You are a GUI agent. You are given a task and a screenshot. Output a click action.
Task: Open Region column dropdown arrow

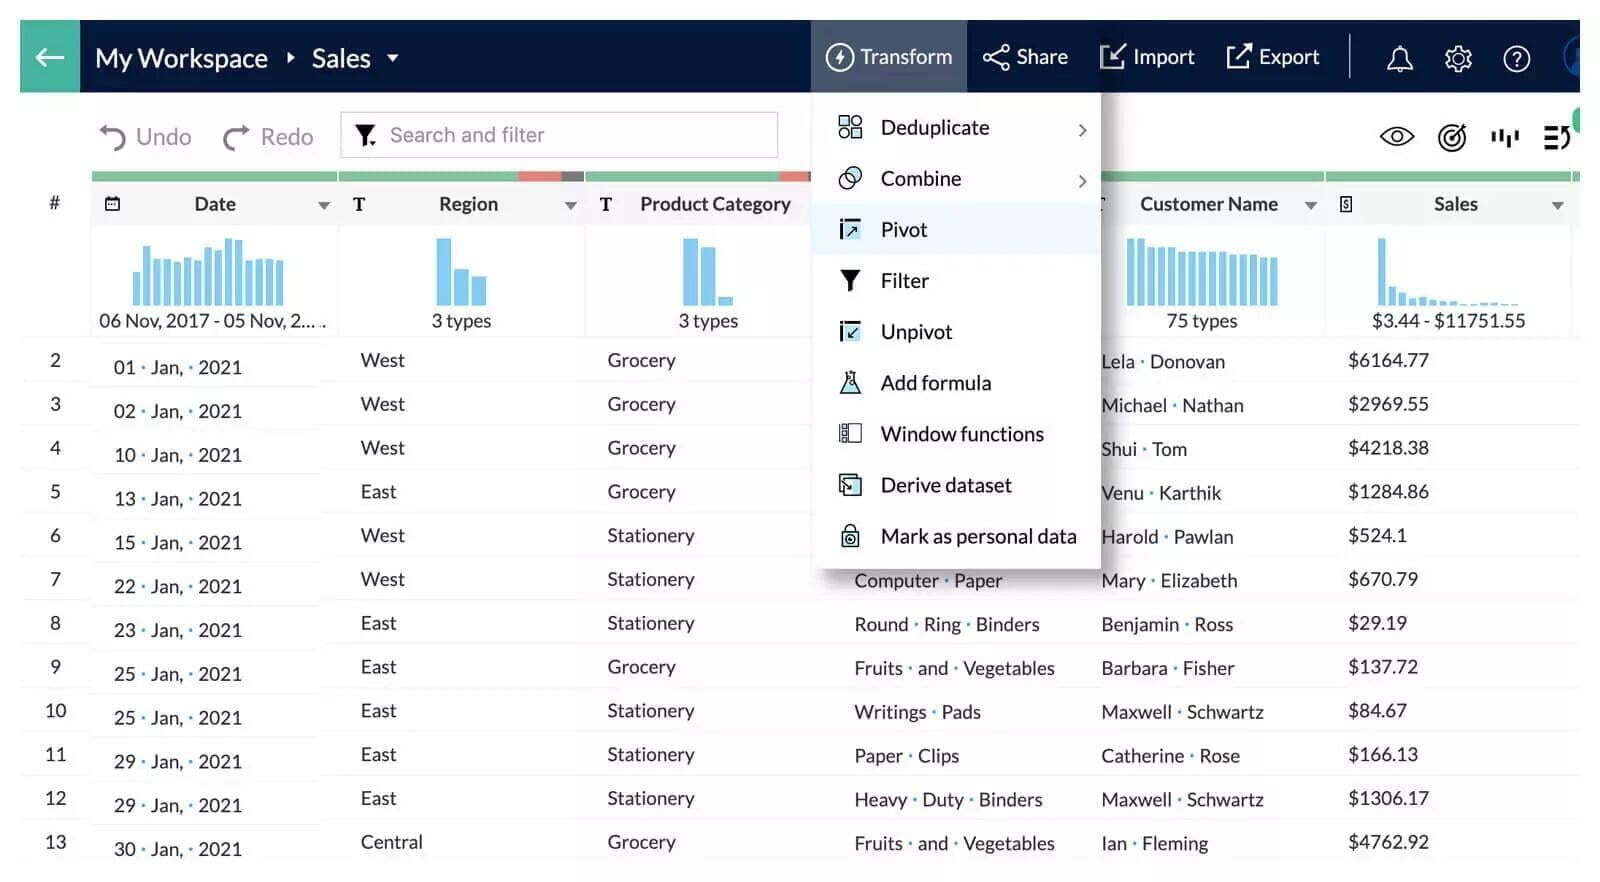pos(571,206)
